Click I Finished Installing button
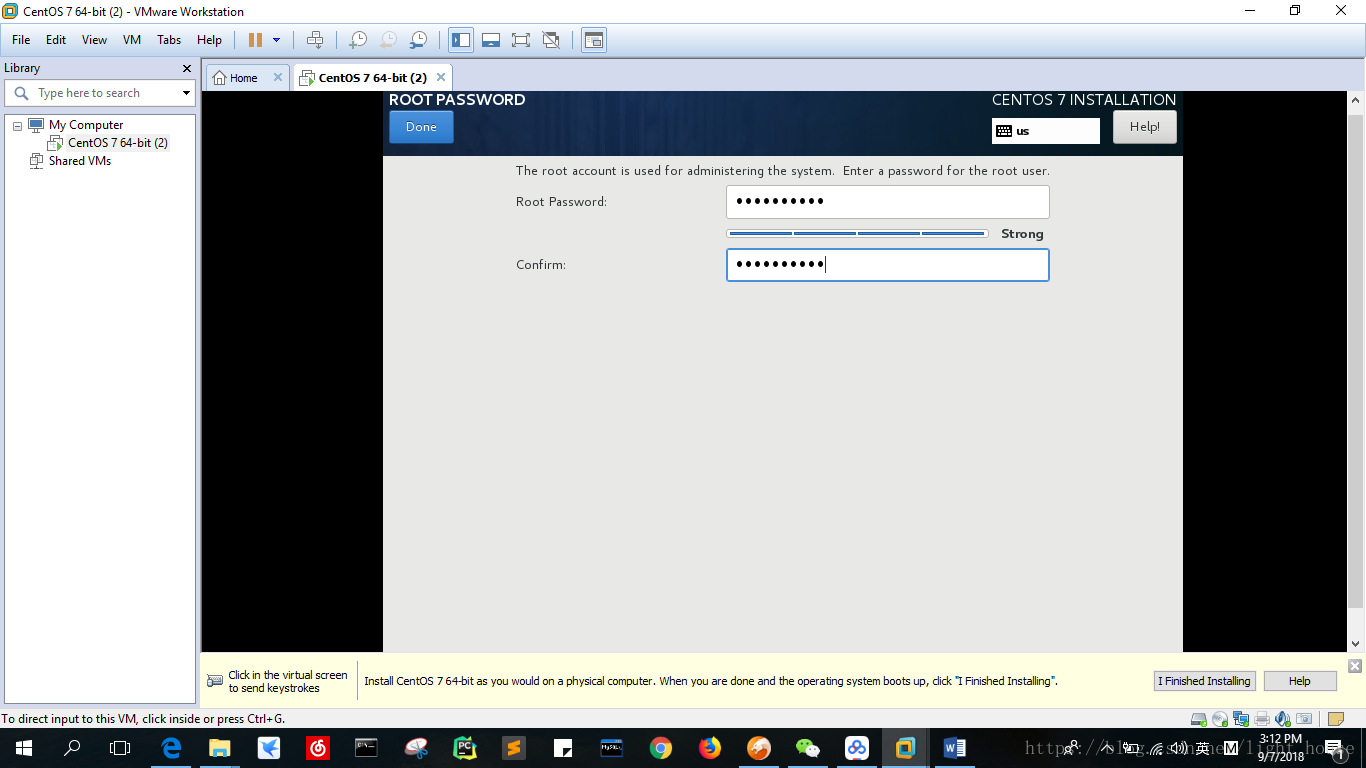Image resolution: width=1366 pixels, height=768 pixels. point(1204,681)
